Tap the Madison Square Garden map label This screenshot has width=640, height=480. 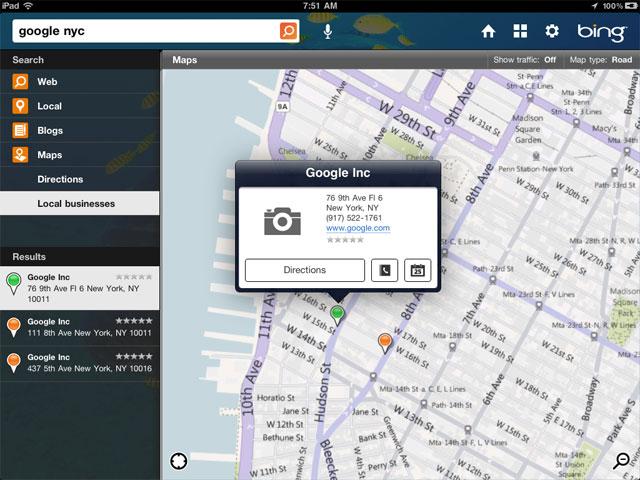(528, 129)
